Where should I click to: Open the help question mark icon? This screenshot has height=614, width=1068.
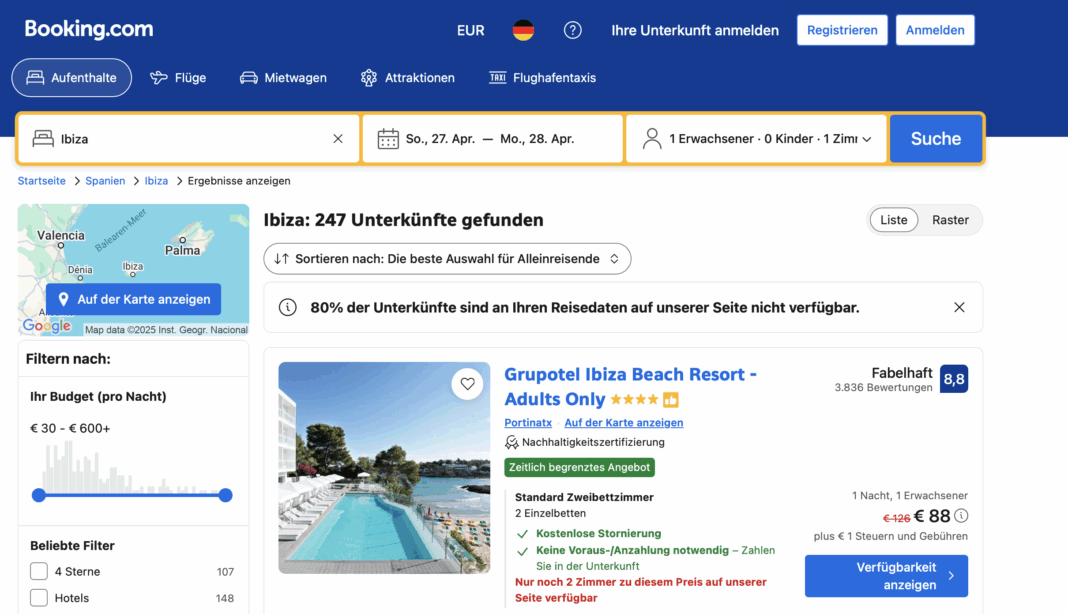(x=572, y=30)
